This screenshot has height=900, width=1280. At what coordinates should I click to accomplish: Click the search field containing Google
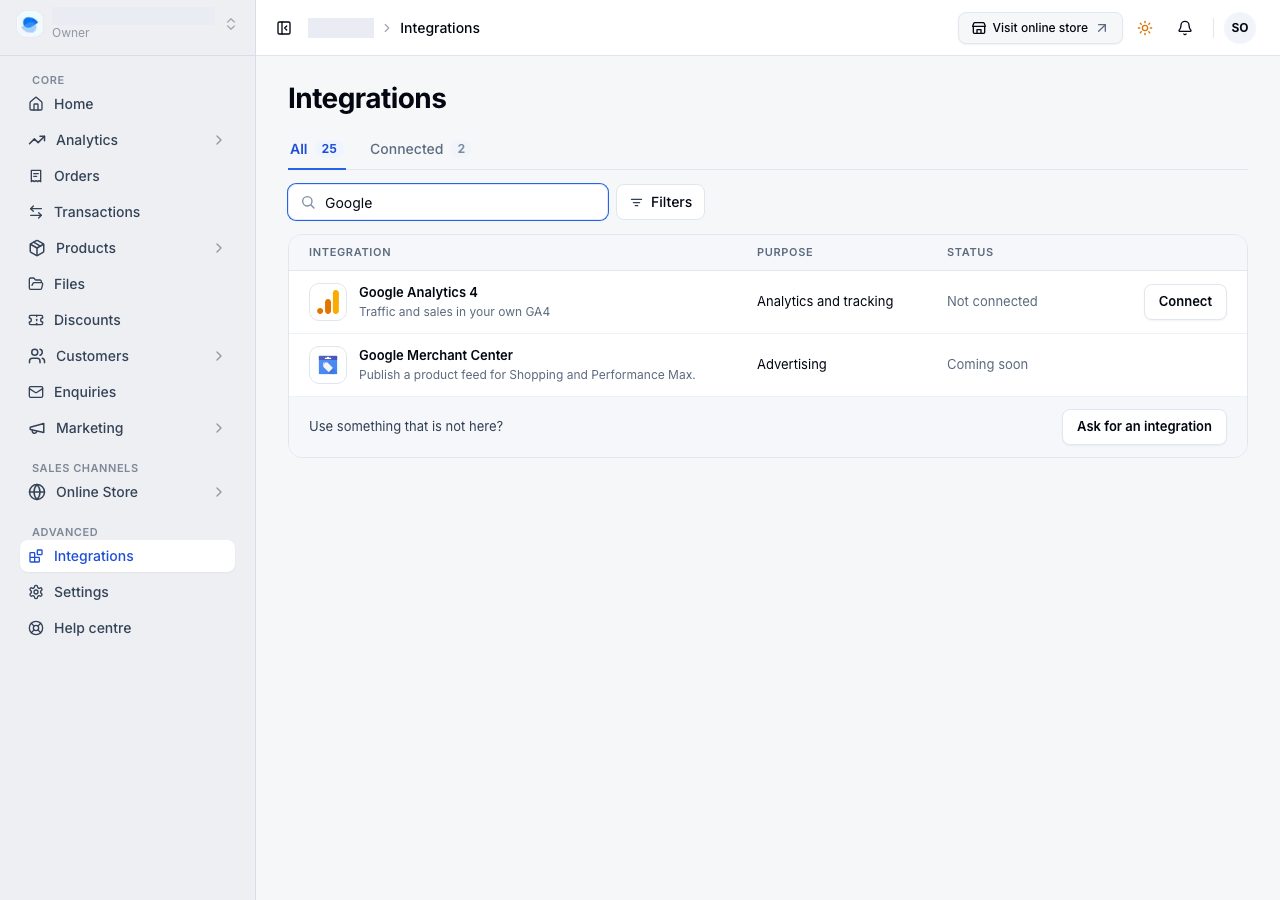click(x=448, y=202)
